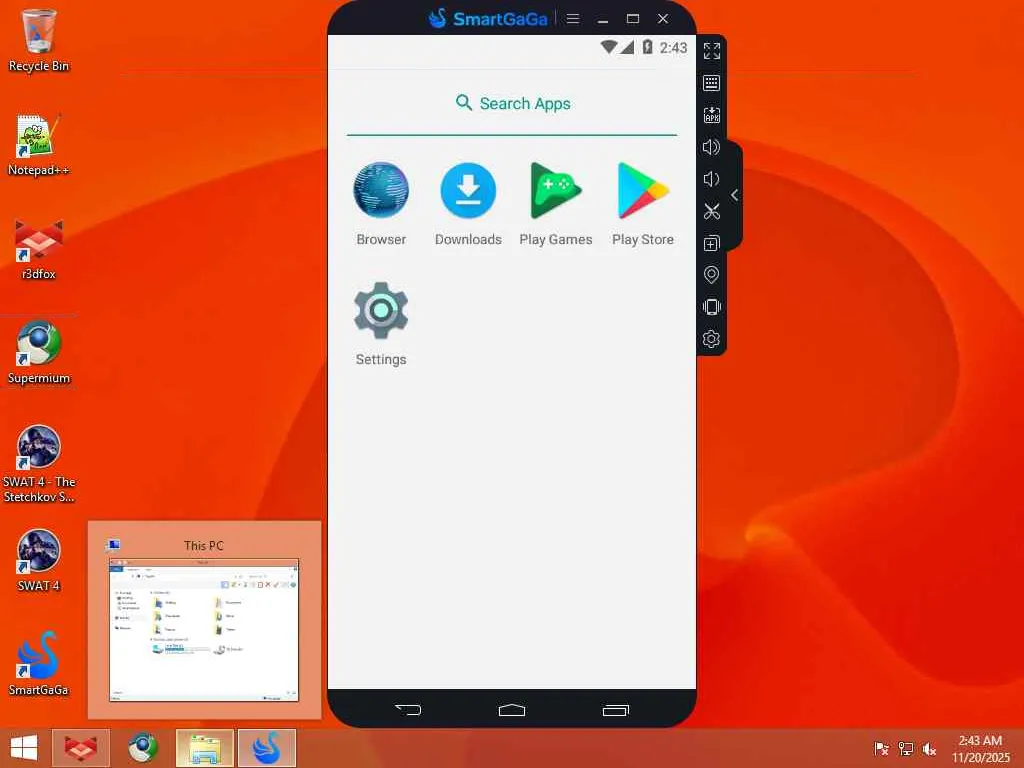Open the Downloads app
This screenshot has height=768, width=1024.
[468, 203]
